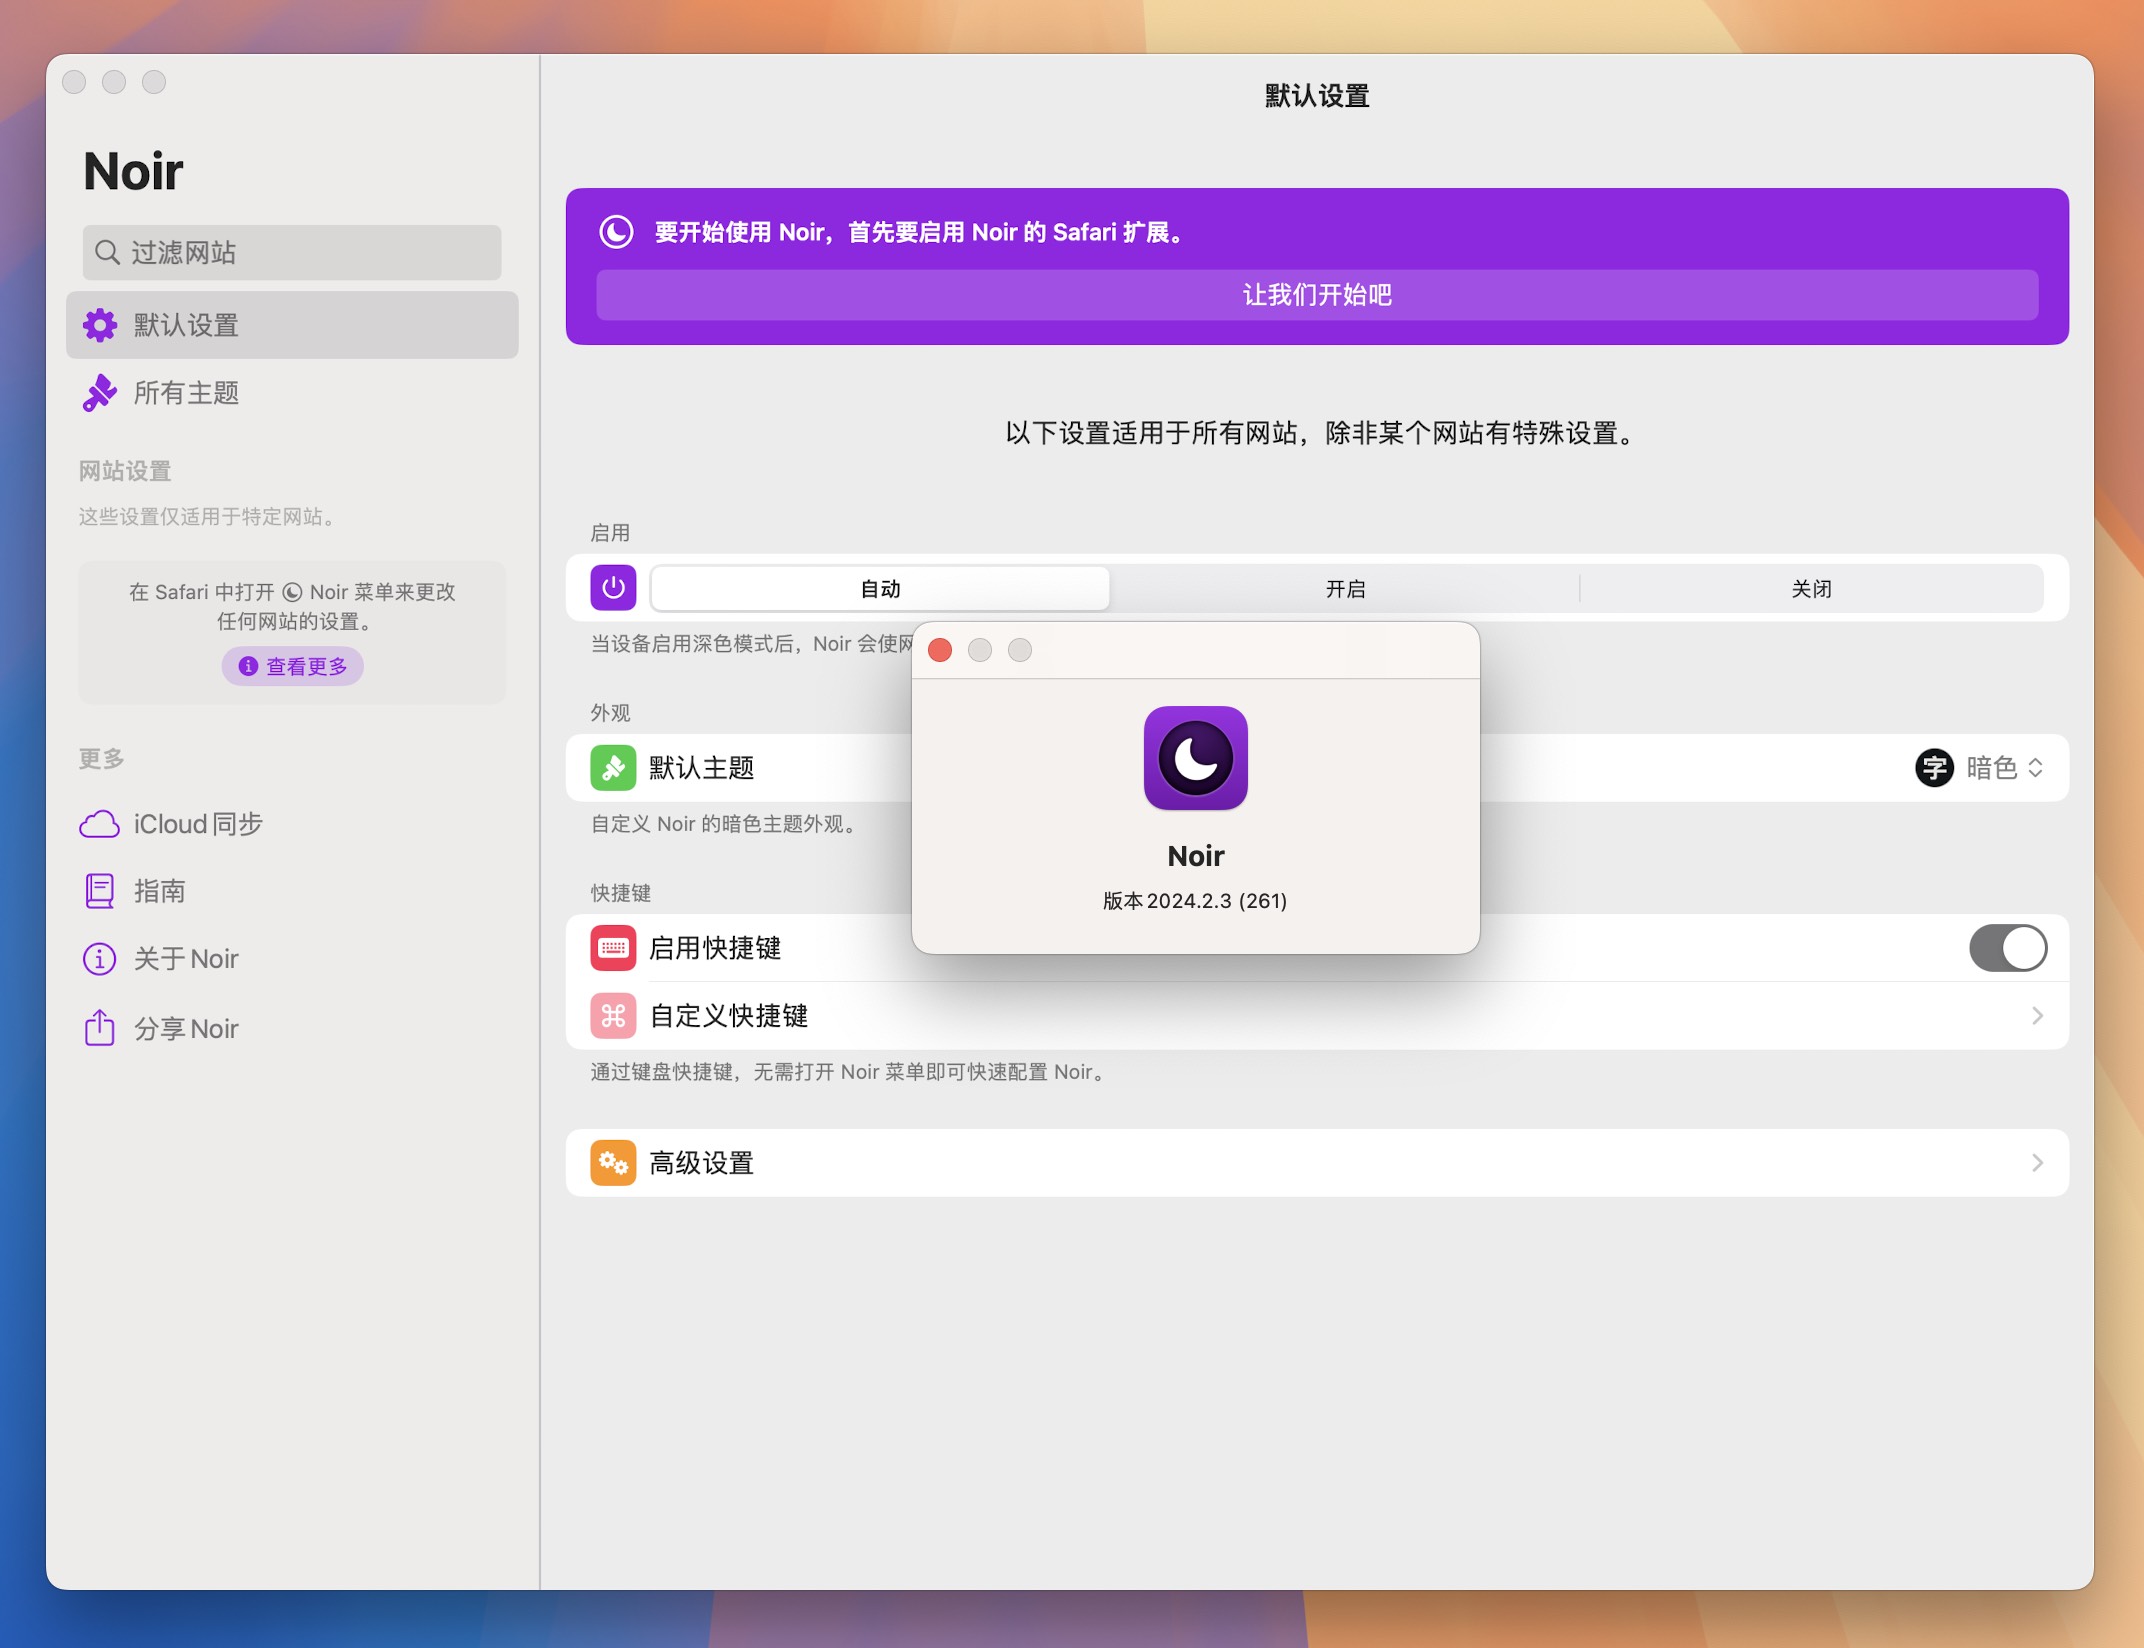Click the 默认设置 window title

(1317, 96)
